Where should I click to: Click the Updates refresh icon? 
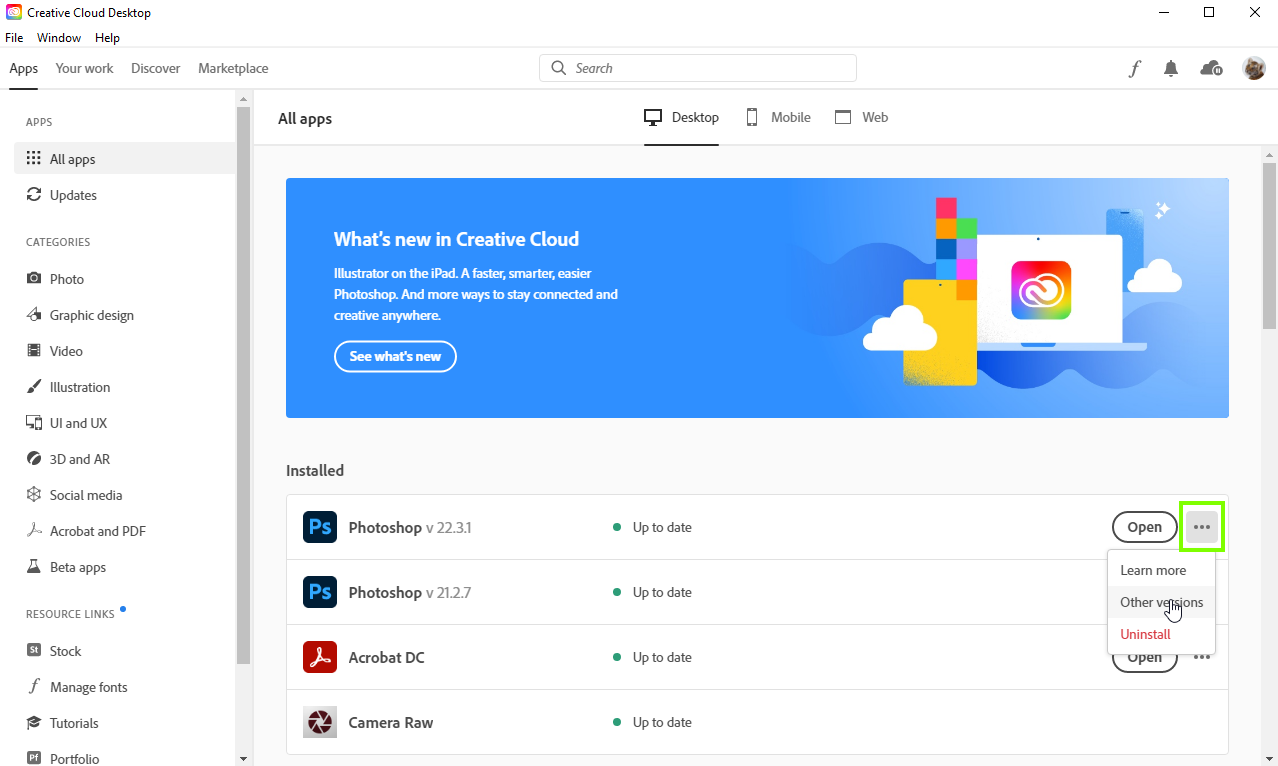click(34, 195)
